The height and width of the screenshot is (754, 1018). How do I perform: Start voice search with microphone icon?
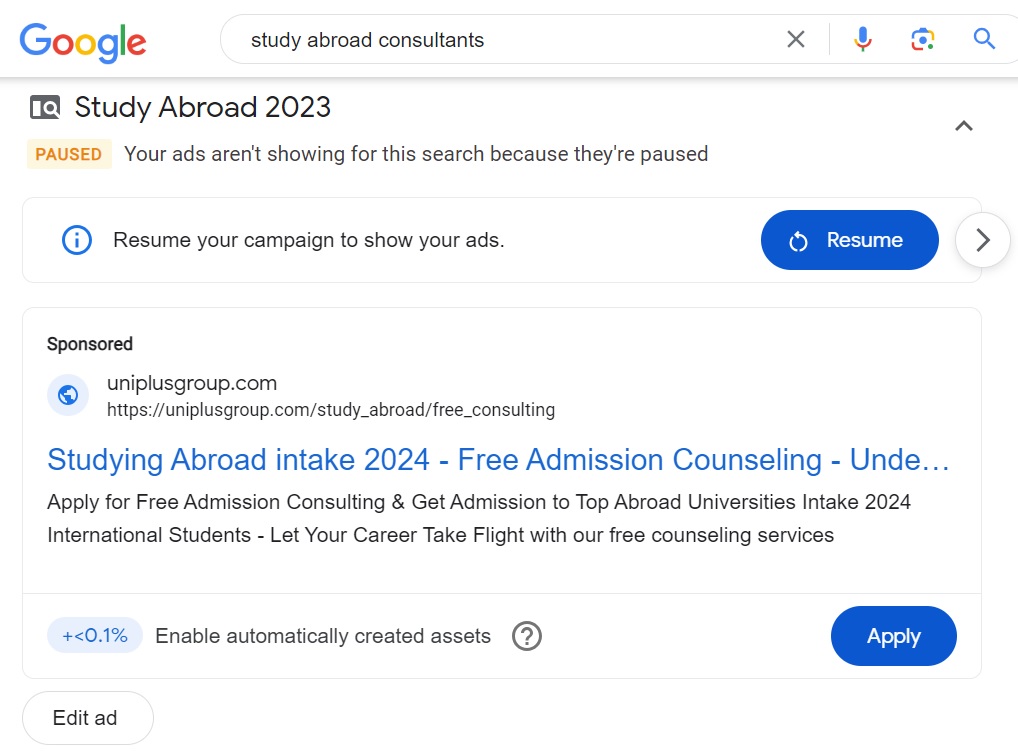coord(862,40)
